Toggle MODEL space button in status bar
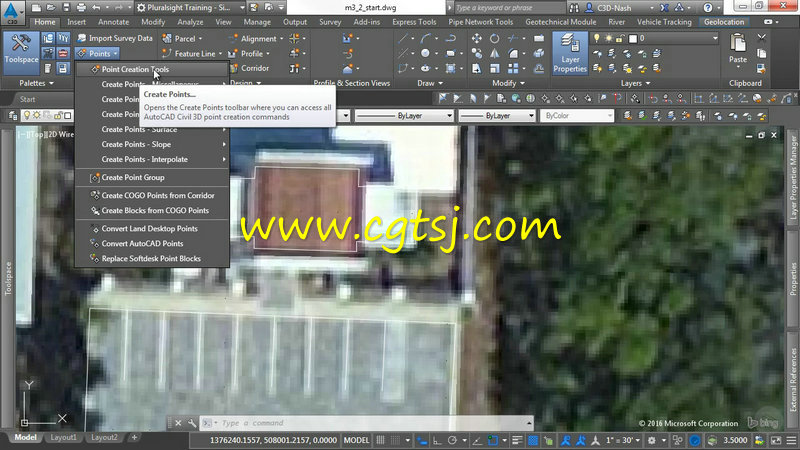Screen dimensions: 800x450 click(356, 440)
